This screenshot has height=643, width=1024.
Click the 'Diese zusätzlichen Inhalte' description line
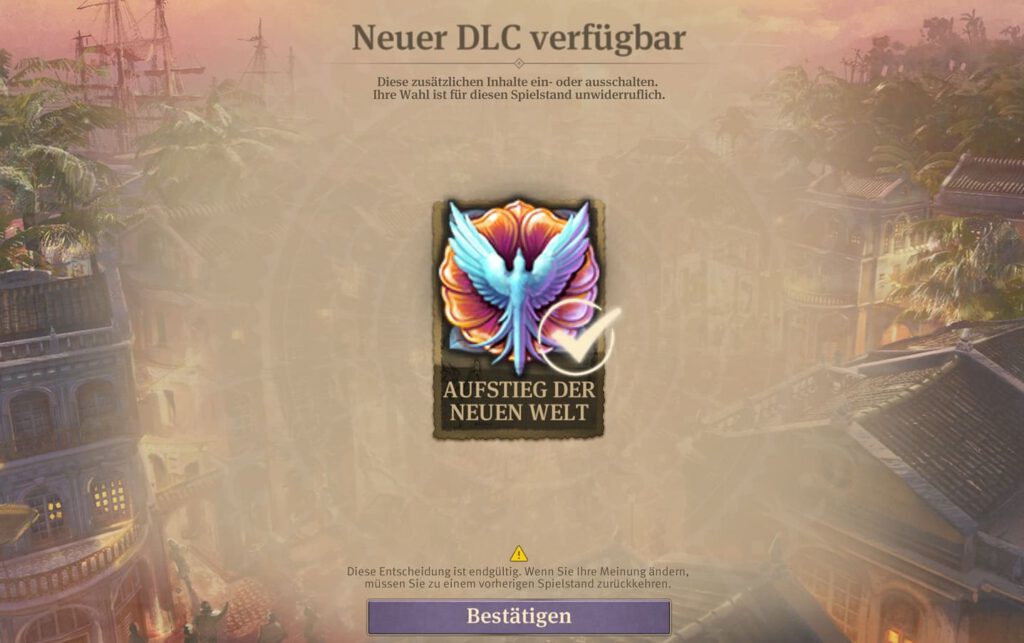point(517,82)
